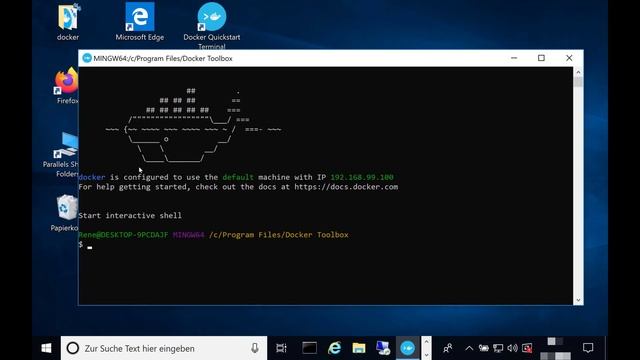
Task: Click the IP address 192.168.99.100
Action: [x=362, y=177]
